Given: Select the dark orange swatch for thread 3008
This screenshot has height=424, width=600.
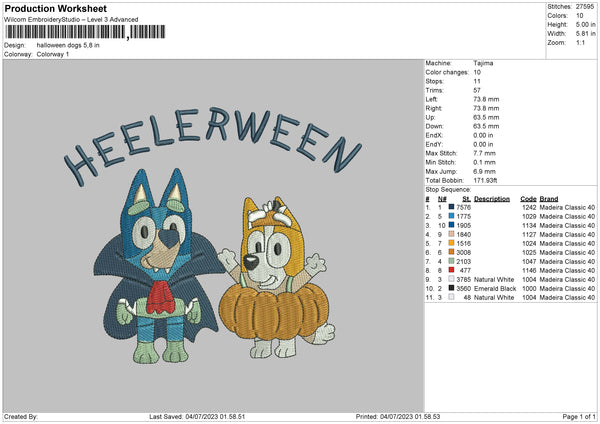Looking at the screenshot, I should point(452,252).
